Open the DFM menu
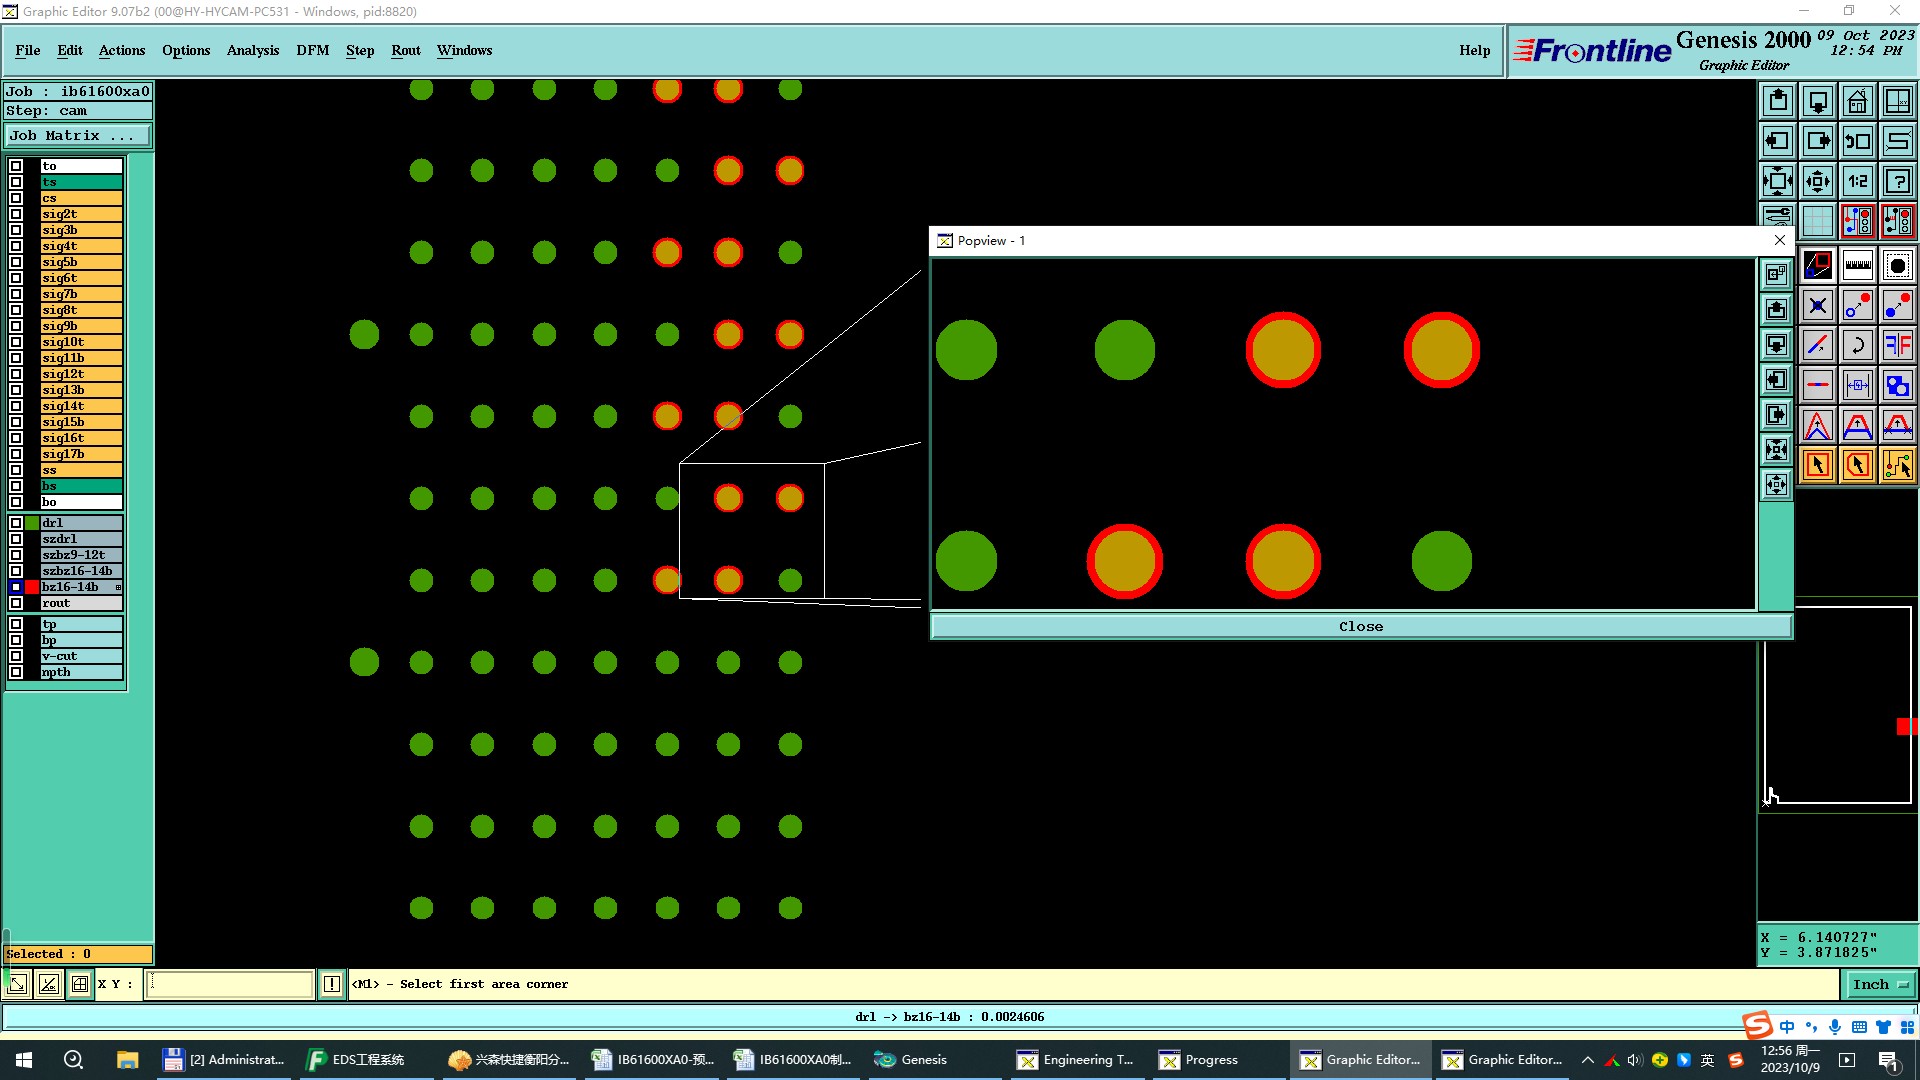 312,50
